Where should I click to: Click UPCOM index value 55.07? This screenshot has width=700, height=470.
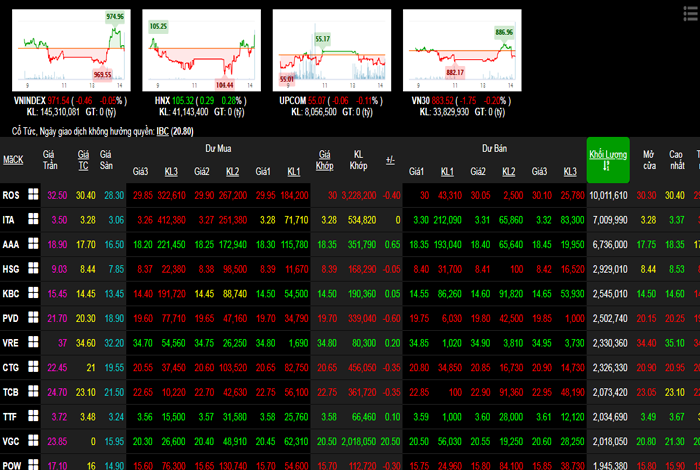pos(317,100)
